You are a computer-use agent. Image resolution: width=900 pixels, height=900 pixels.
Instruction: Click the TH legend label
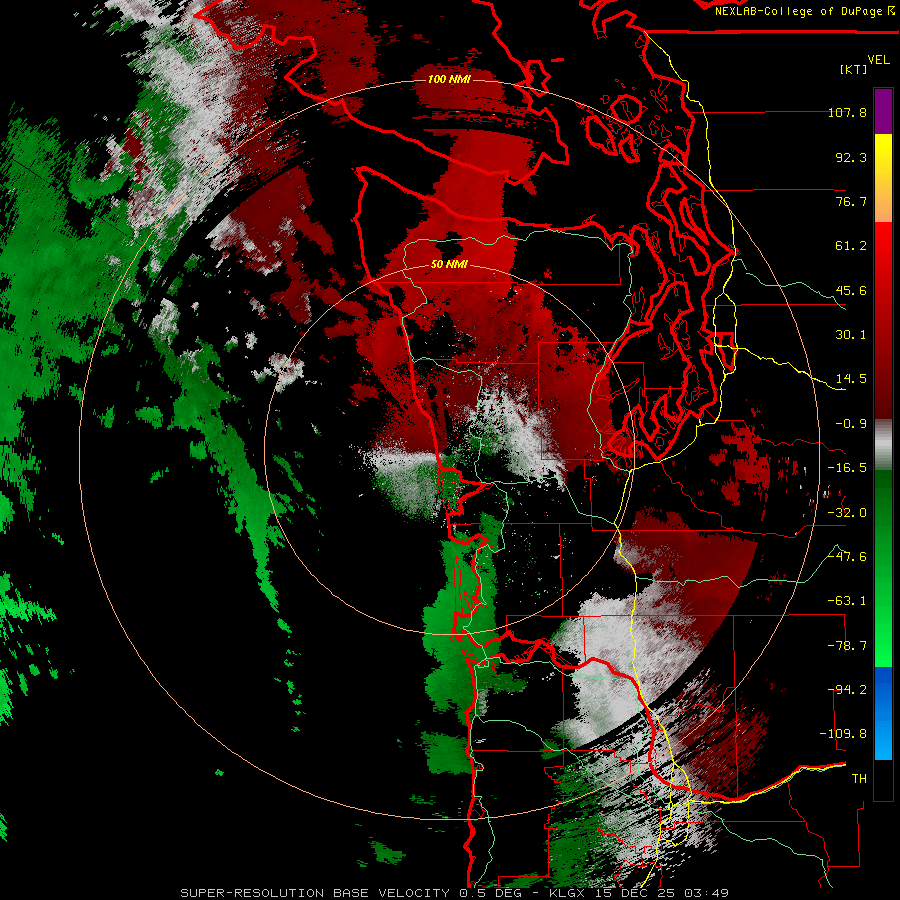pos(859,779)
